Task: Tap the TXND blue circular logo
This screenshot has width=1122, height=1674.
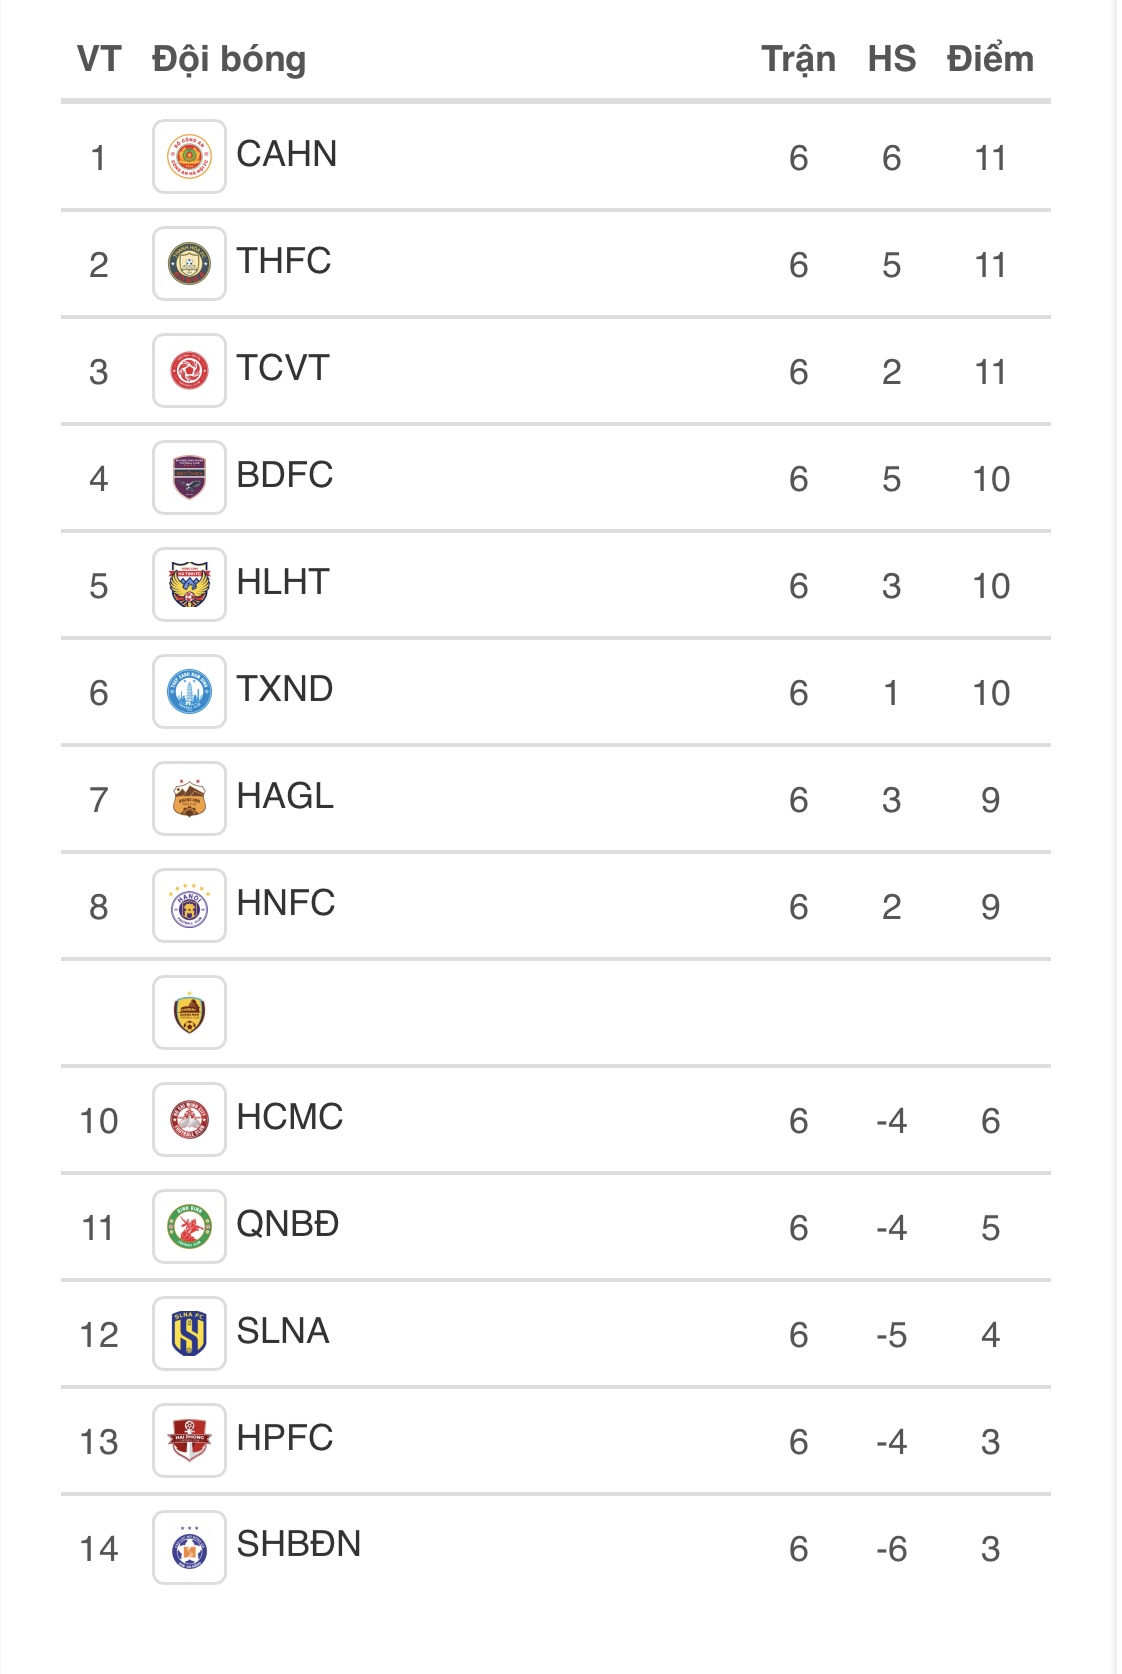Action: click(x=189, y=692)
